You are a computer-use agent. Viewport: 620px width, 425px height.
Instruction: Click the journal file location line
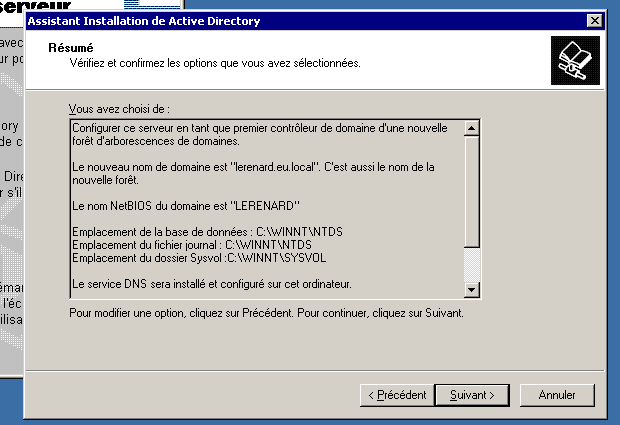click(192, 245)
